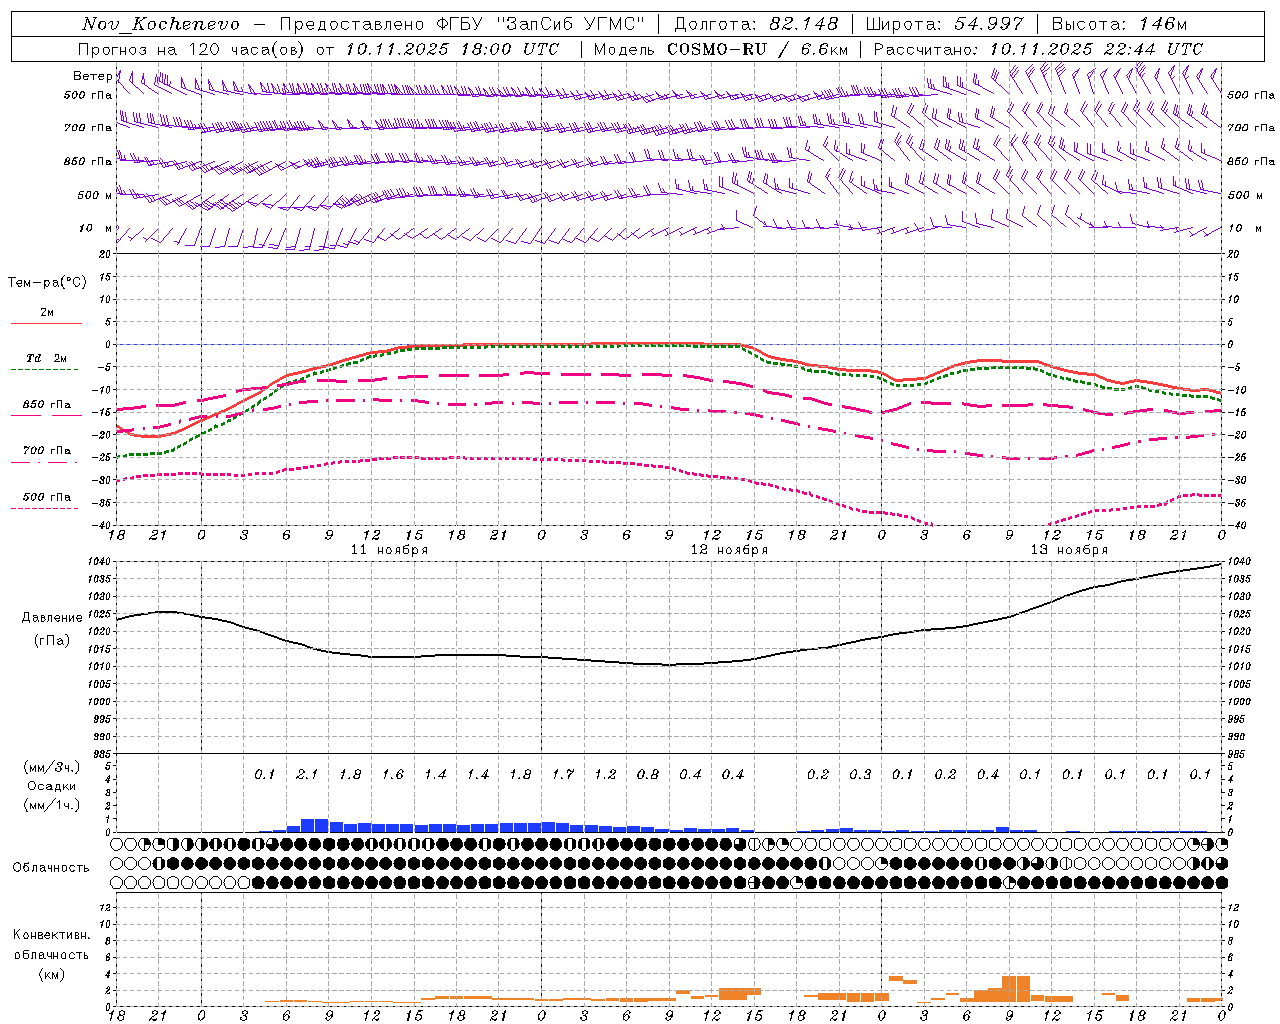Viewport: 1280px width, 1024px height.
Task: Click the latitude value Широта: 54.997
Action: pos(944,24)
